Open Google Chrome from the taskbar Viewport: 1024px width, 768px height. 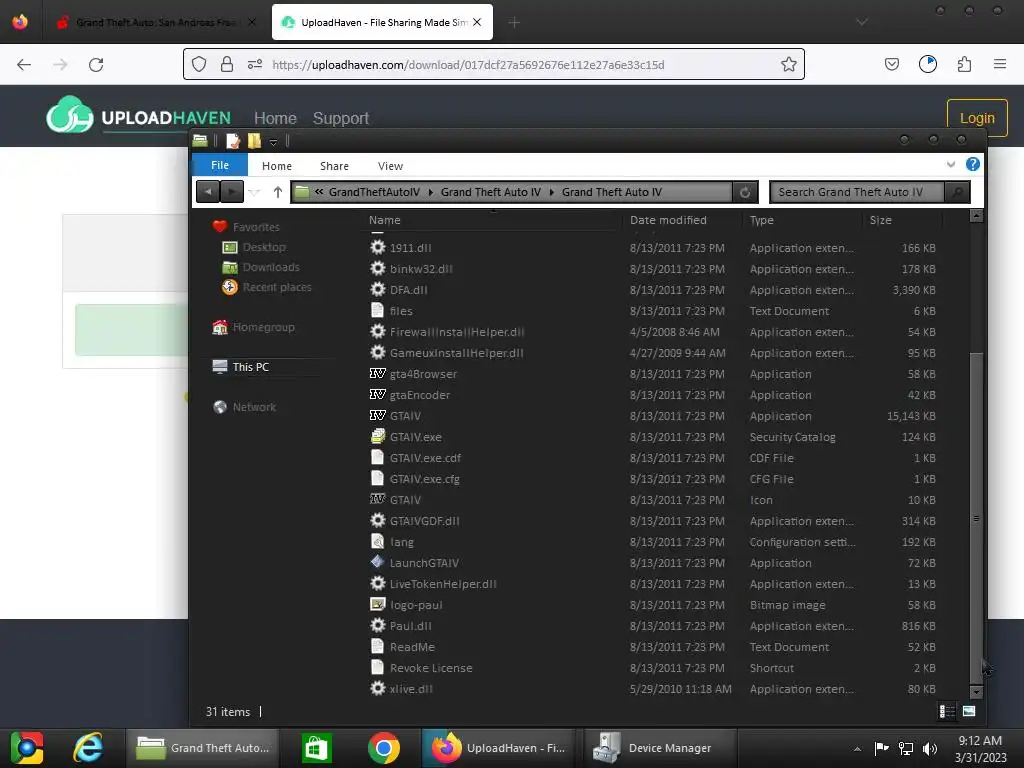click(x=383, y=748)
